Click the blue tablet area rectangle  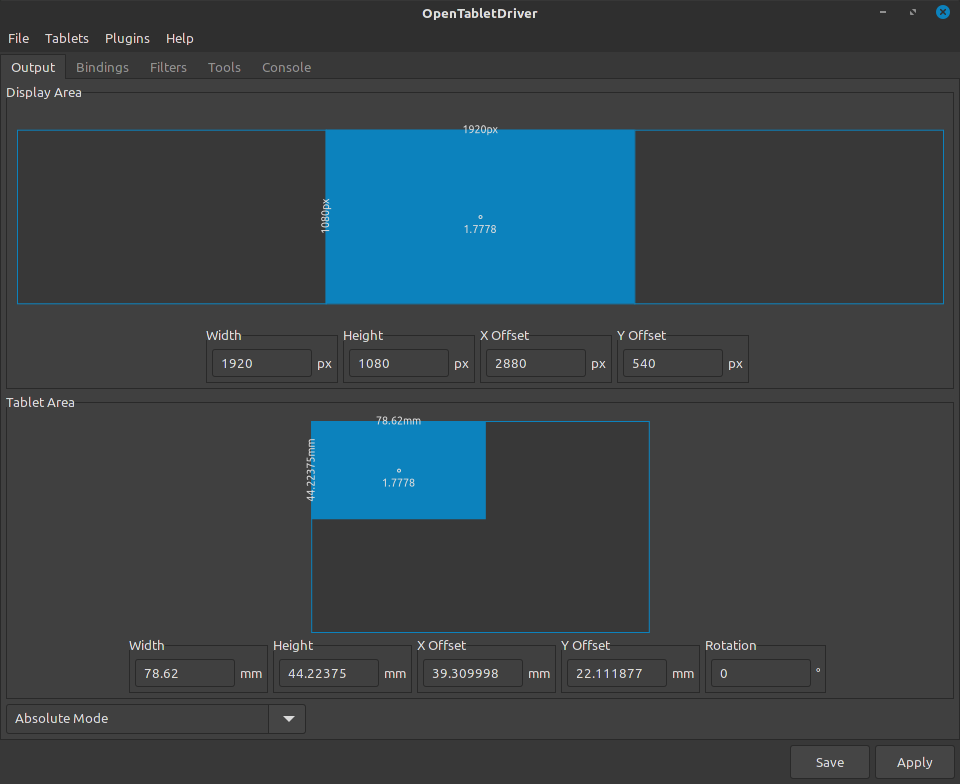tap(399, 470)
